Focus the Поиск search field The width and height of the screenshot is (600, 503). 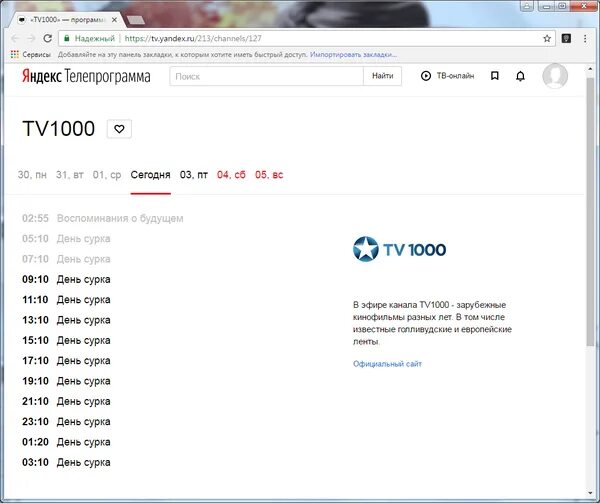pos(266,76)
